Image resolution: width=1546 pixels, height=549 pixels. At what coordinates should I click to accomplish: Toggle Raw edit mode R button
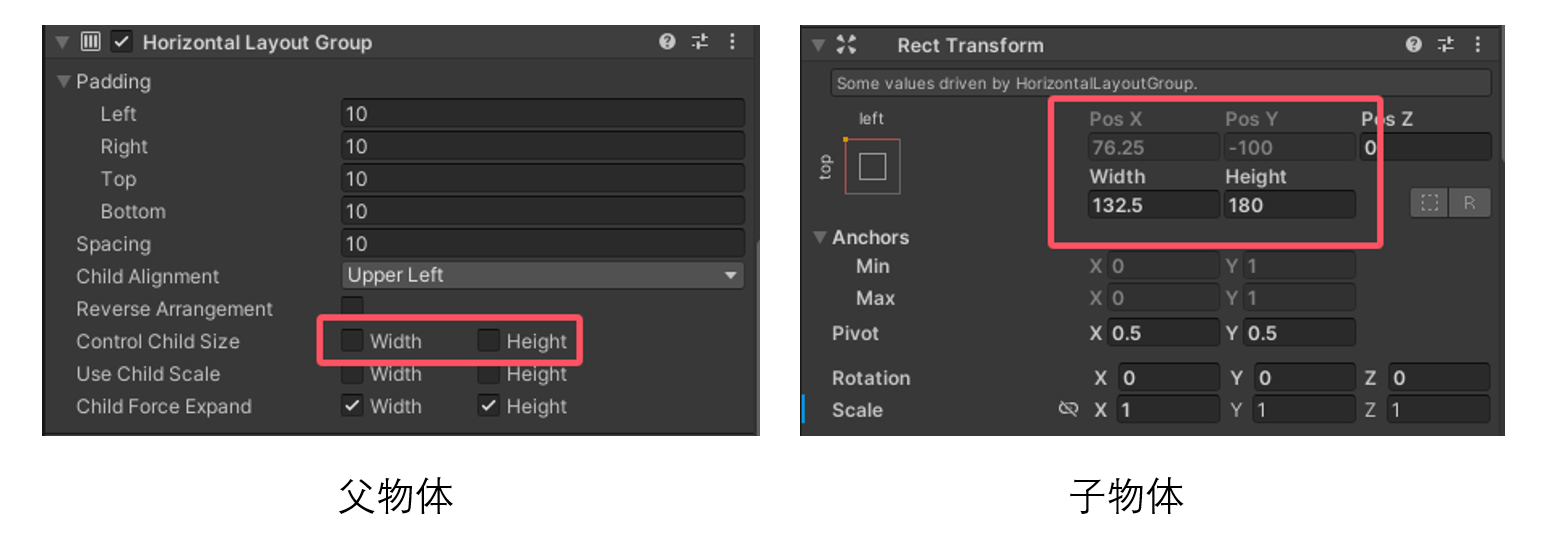1470,203
